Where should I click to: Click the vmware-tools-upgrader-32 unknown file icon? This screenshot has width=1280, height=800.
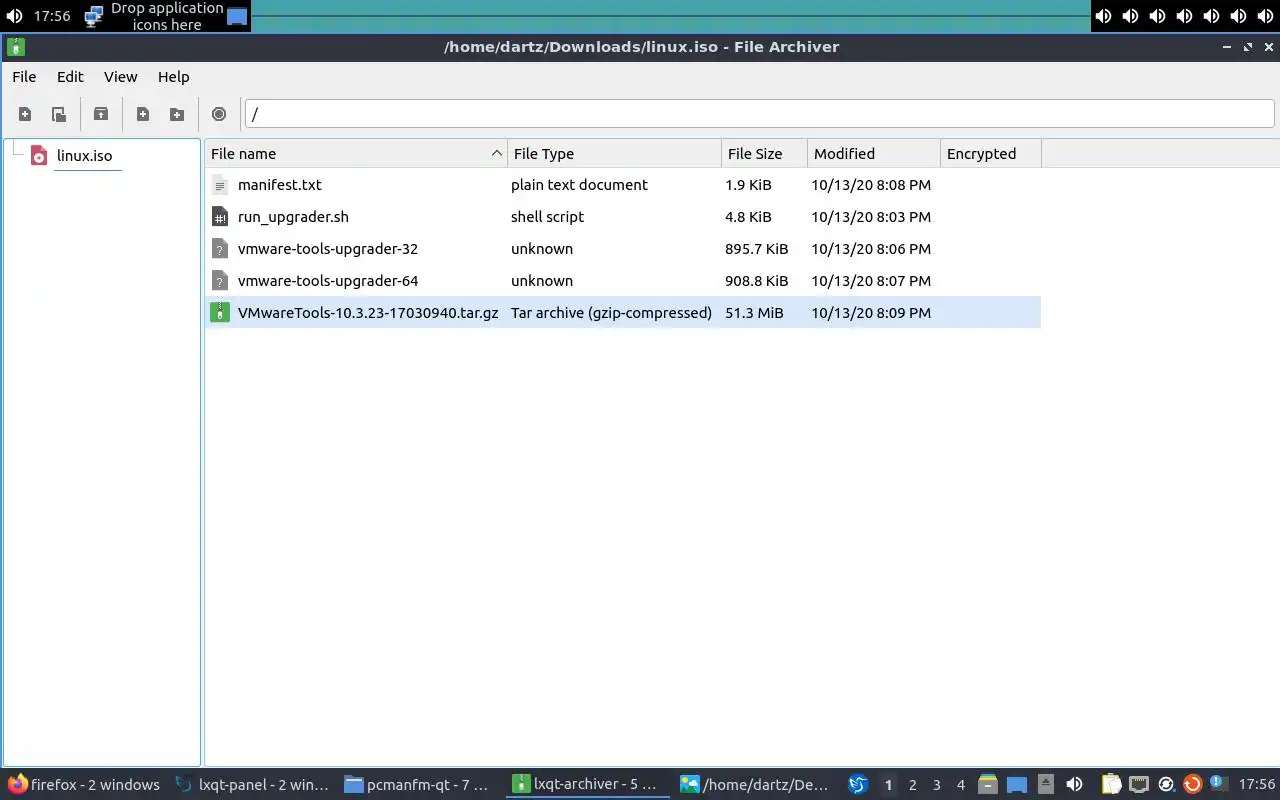coord(220,249)
